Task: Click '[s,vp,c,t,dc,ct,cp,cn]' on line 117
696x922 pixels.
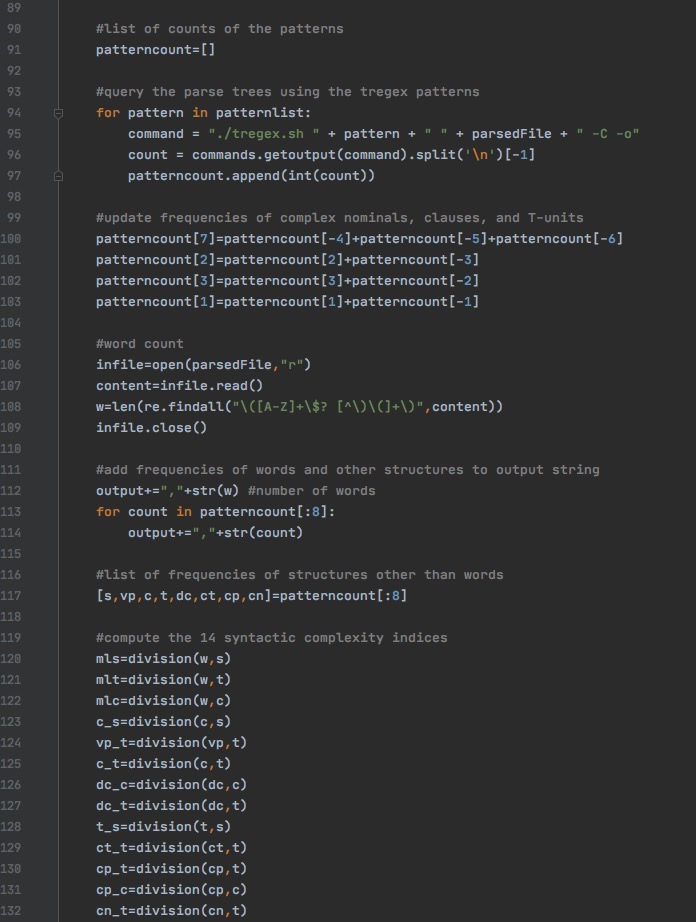Action: point(183,596)
